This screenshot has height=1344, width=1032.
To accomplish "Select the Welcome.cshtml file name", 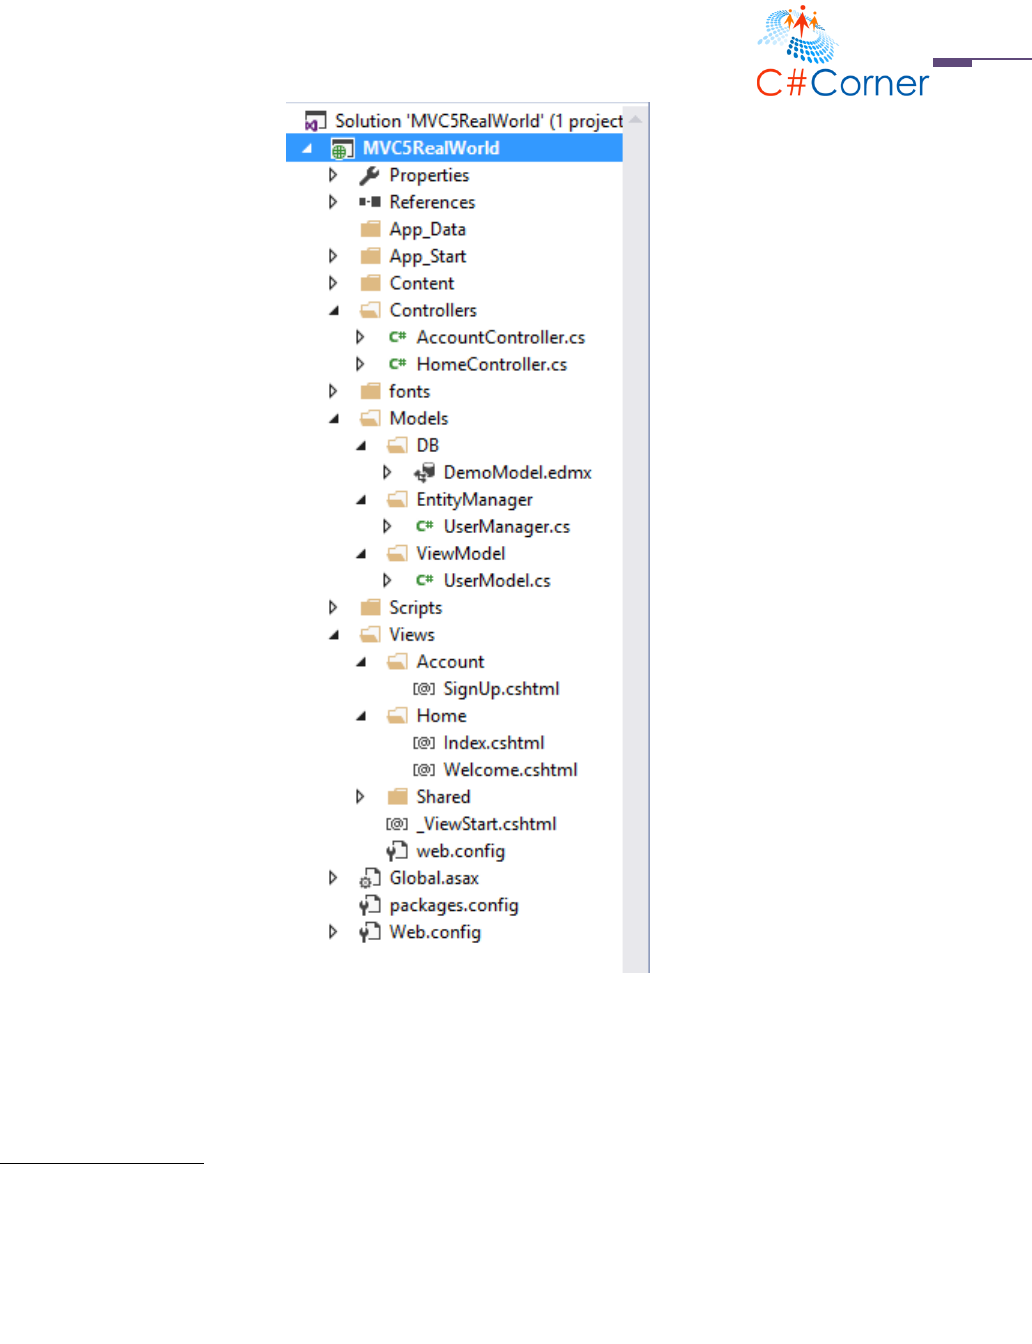I will pos(510,770).
